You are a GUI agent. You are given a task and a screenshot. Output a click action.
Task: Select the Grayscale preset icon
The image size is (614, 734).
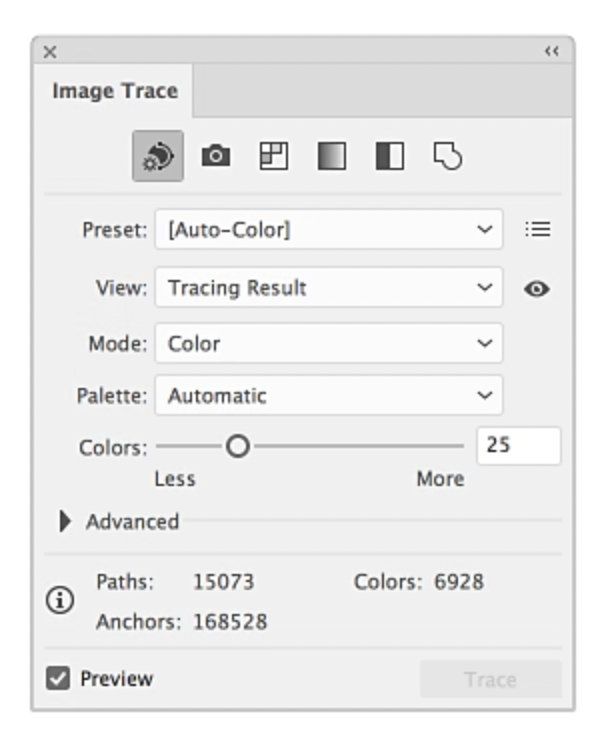click(332, 156)
